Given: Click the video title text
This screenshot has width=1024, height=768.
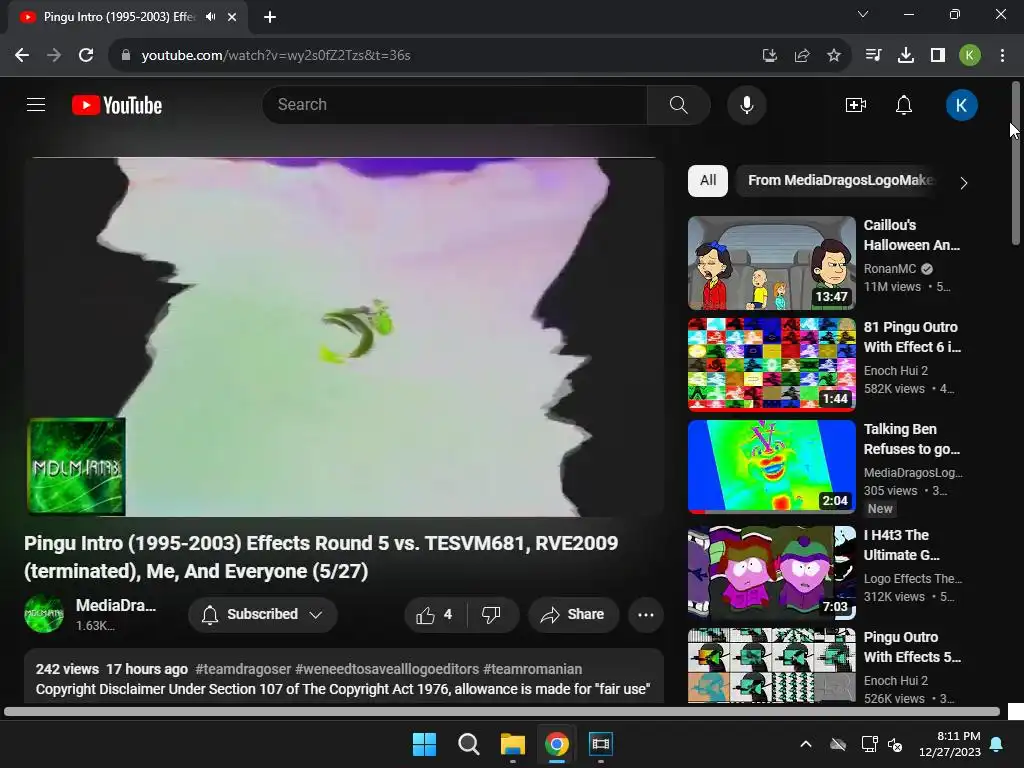Looking at the screenshot, I should pyautogui.click(x=321, y=557).
